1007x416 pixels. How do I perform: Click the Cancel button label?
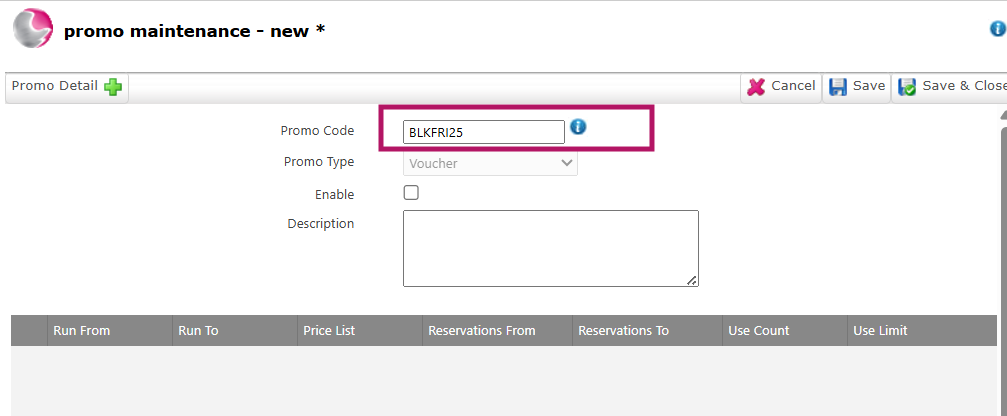793,85
